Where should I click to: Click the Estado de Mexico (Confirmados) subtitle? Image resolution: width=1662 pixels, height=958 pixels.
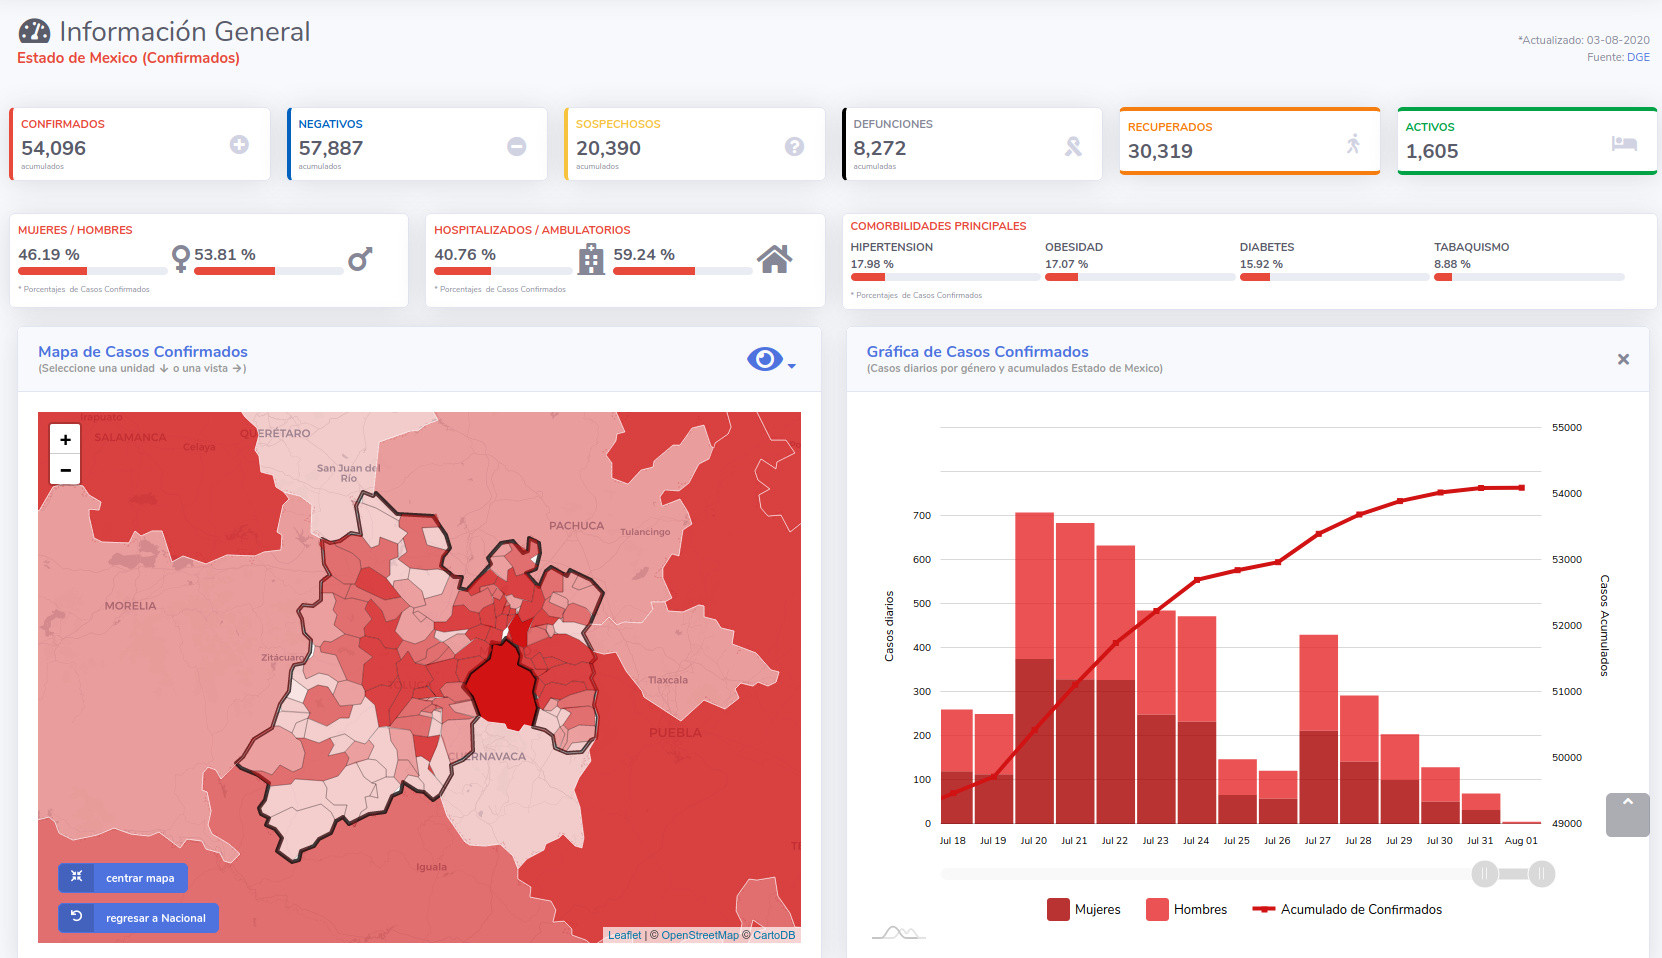point(128,58)
